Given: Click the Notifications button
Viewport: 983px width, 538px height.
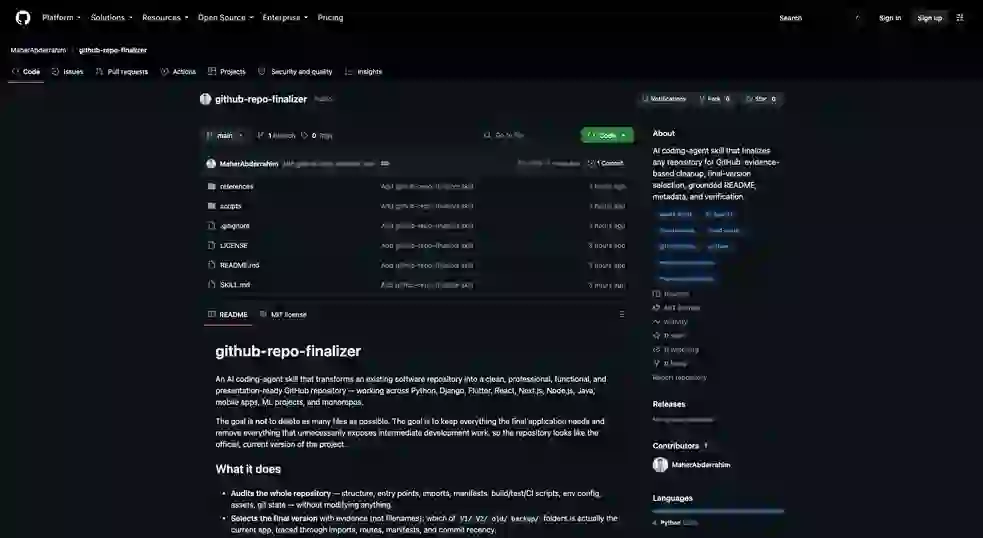Looking at the screenshot, I should pyautogui.click(x=663, y=99).
